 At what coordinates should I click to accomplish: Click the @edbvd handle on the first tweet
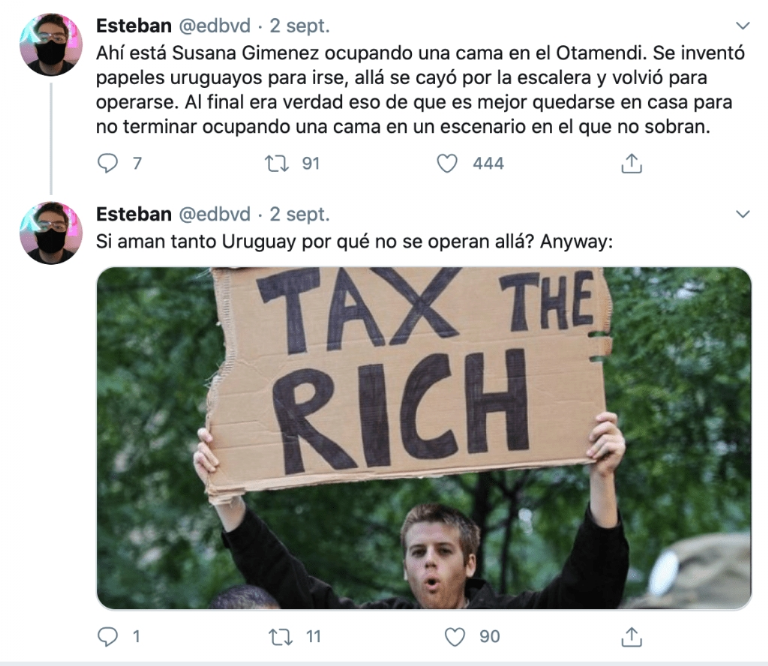[215, 25]
